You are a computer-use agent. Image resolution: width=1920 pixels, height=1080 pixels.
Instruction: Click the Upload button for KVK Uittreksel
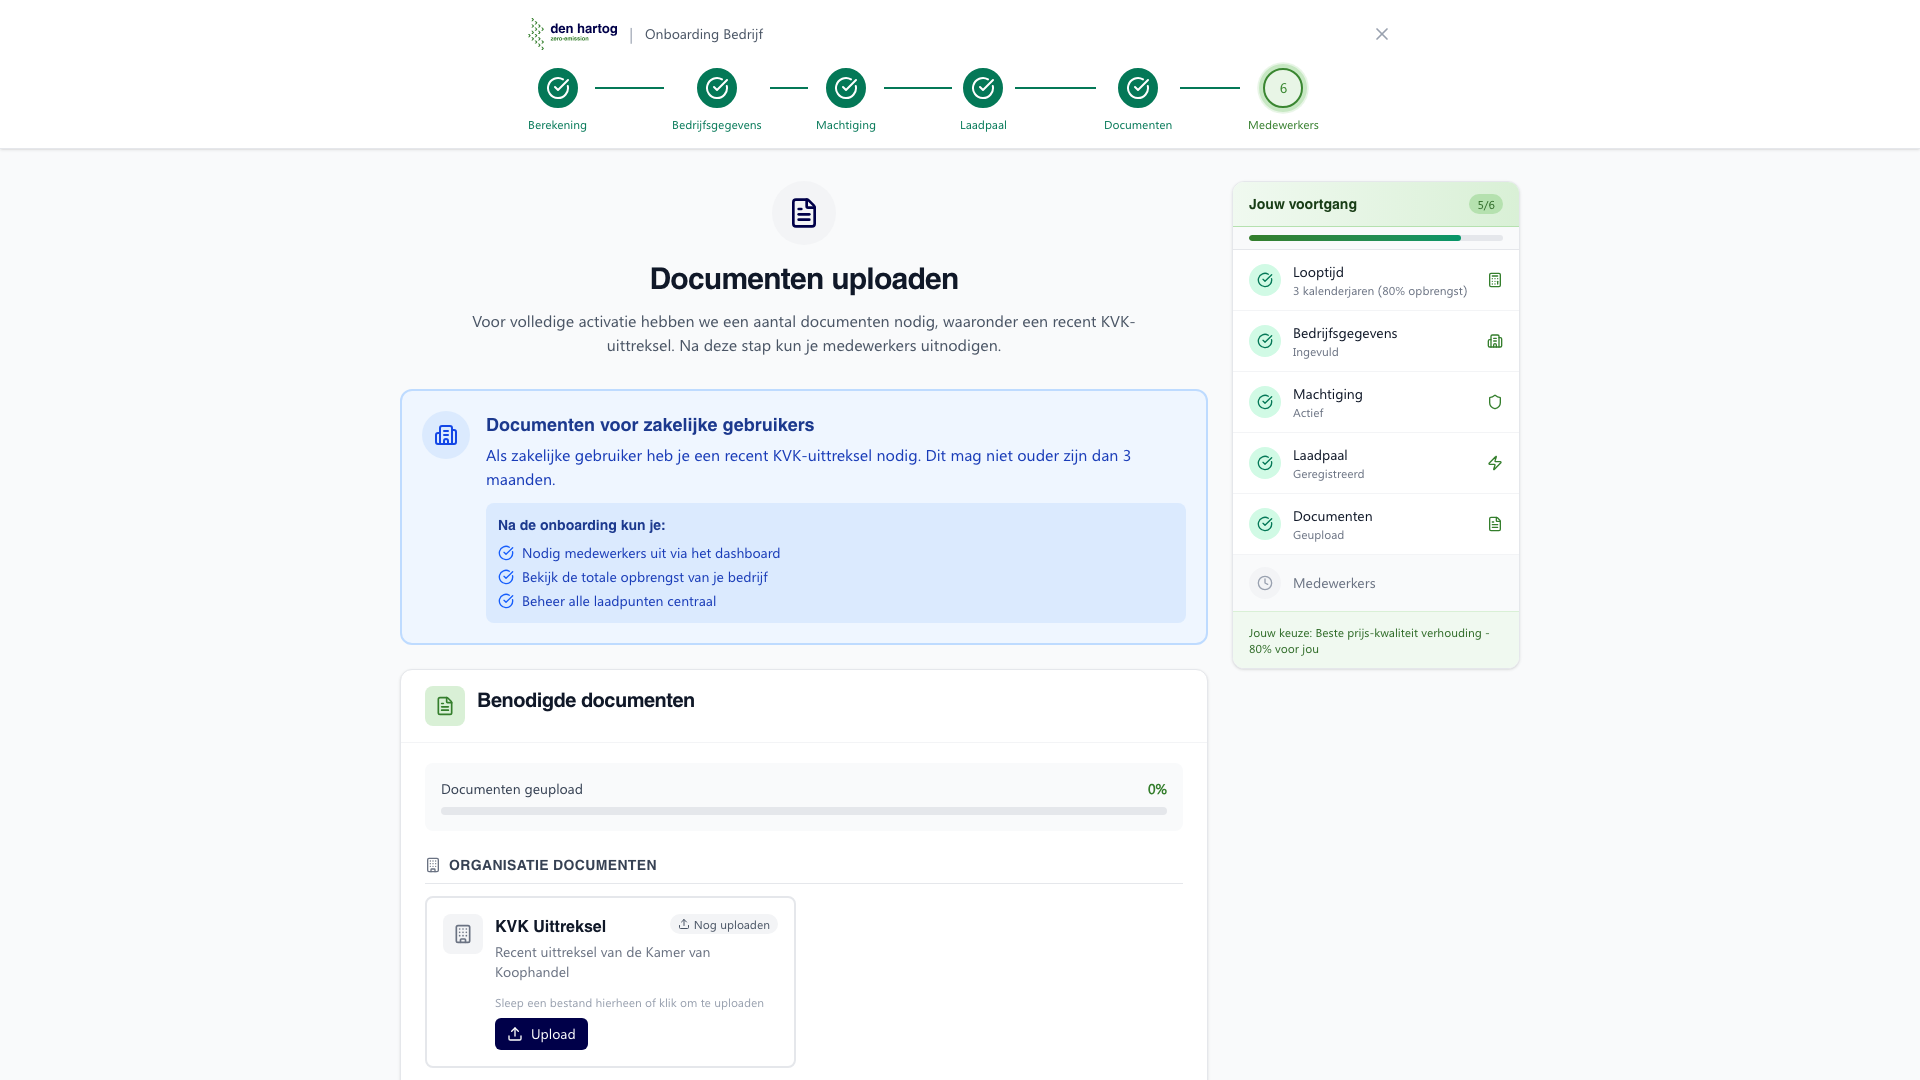point(541,1033)
